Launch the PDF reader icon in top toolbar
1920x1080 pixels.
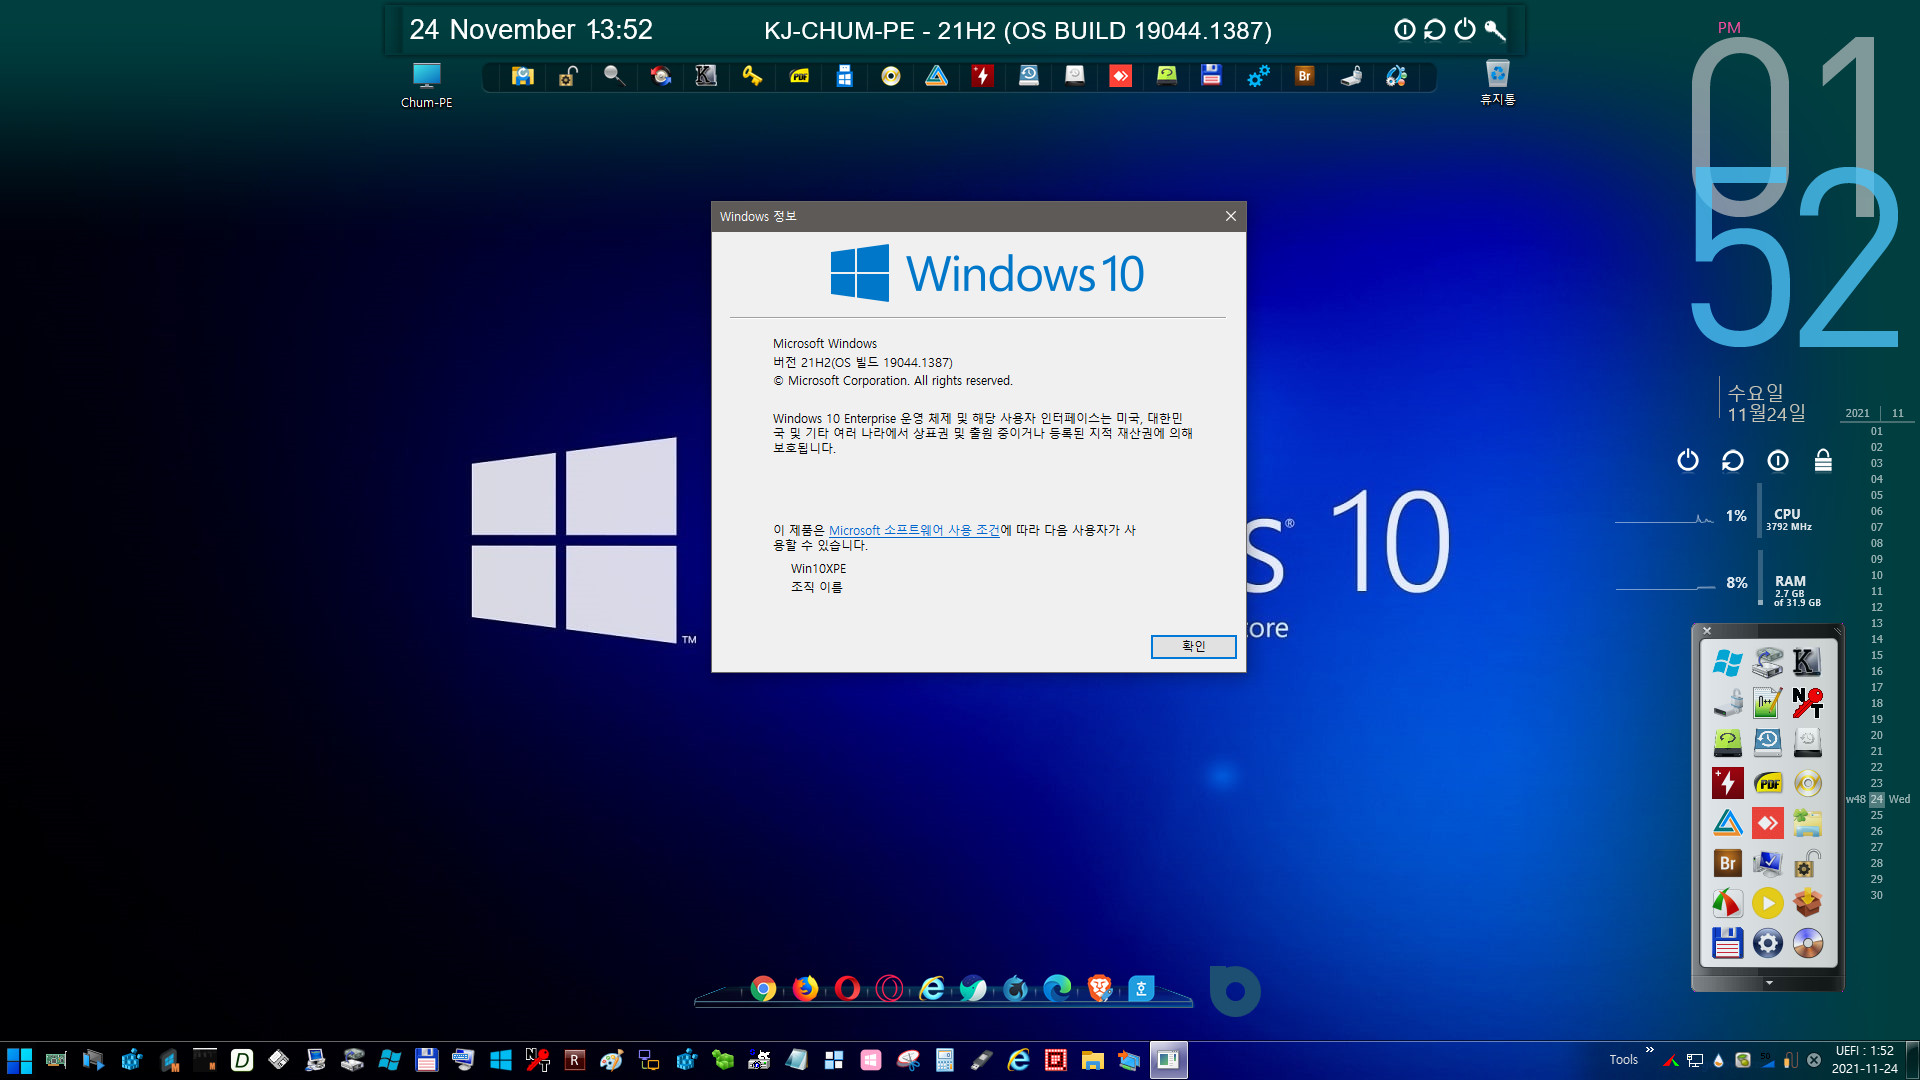[x=799, y=76]
